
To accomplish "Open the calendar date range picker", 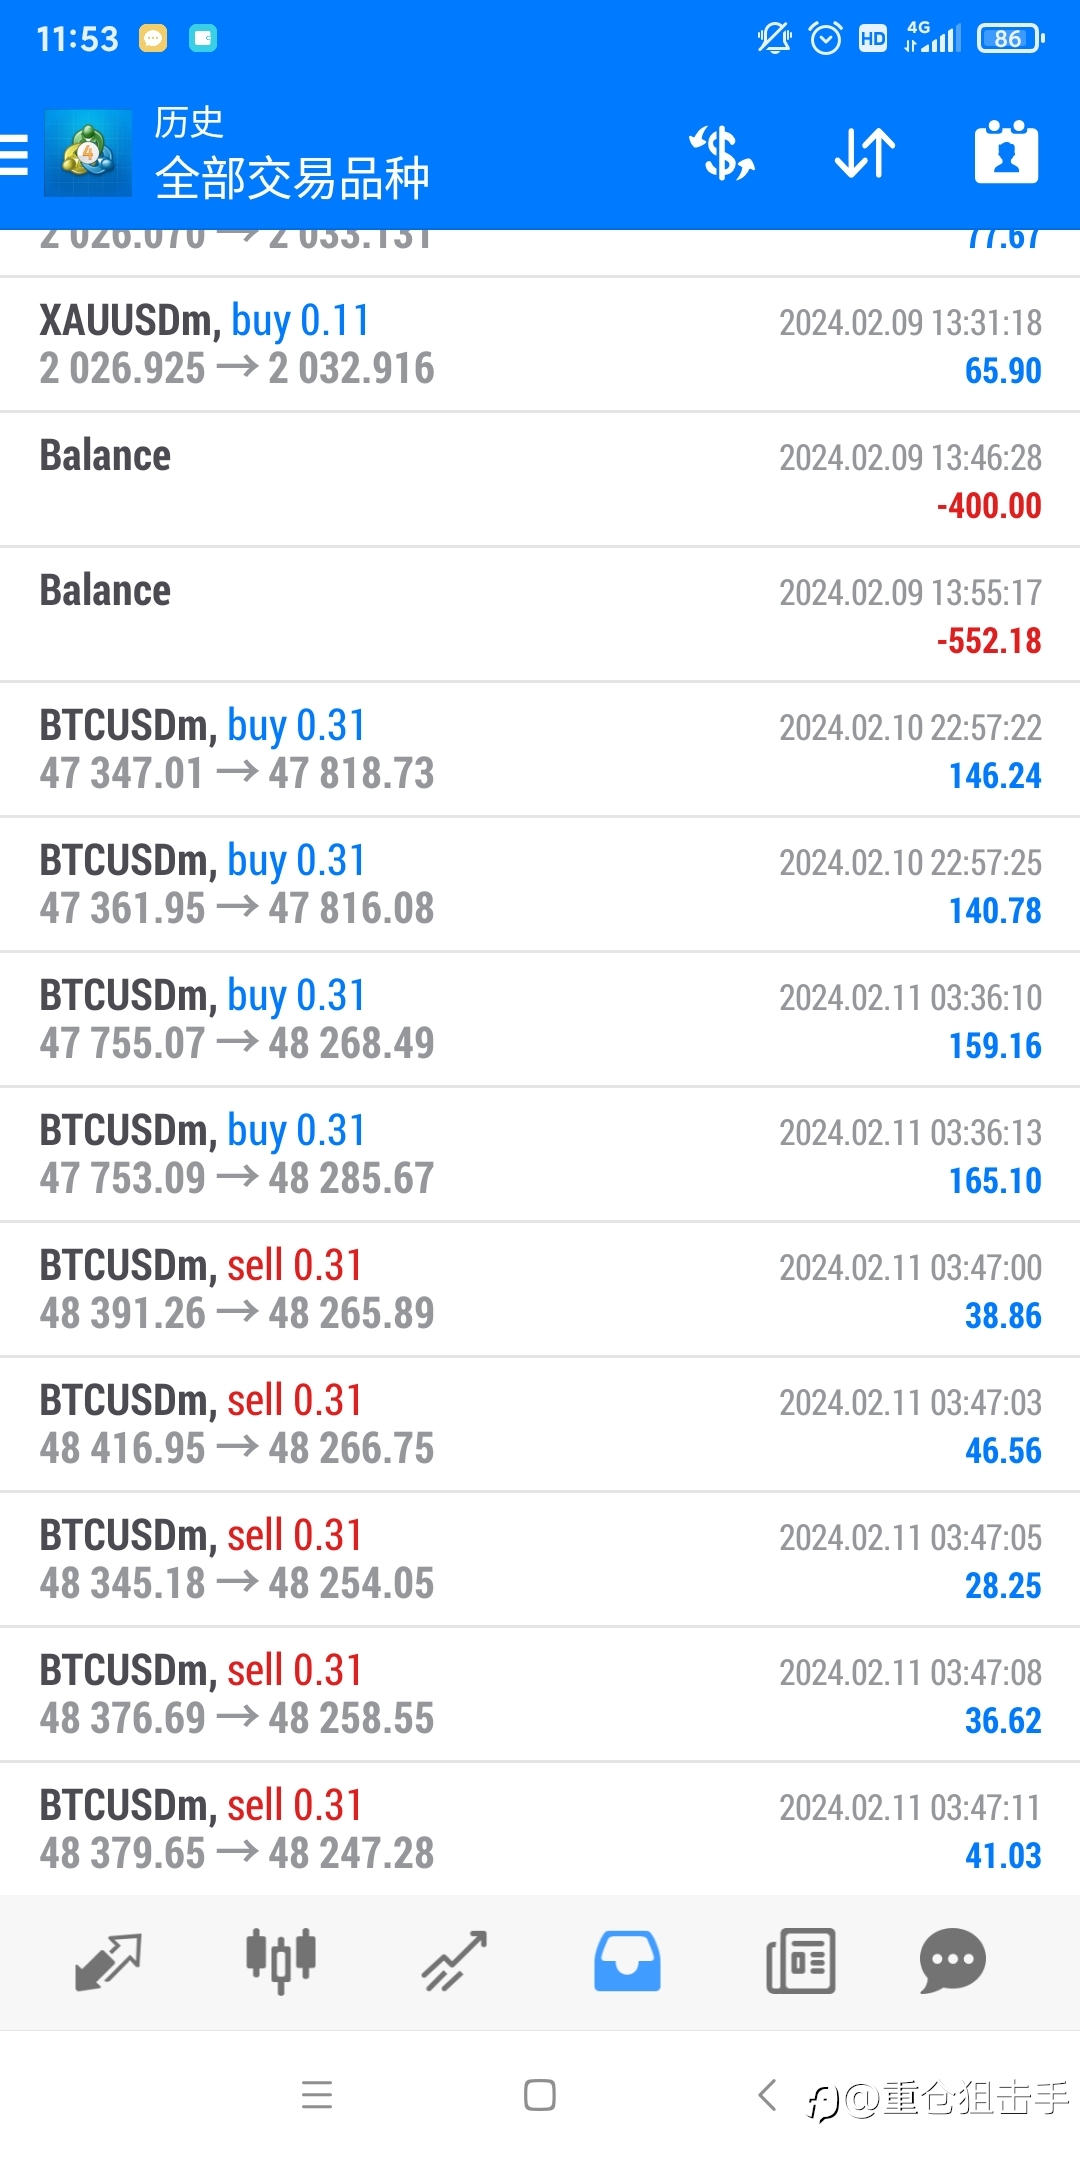I will click(1007, 152).
